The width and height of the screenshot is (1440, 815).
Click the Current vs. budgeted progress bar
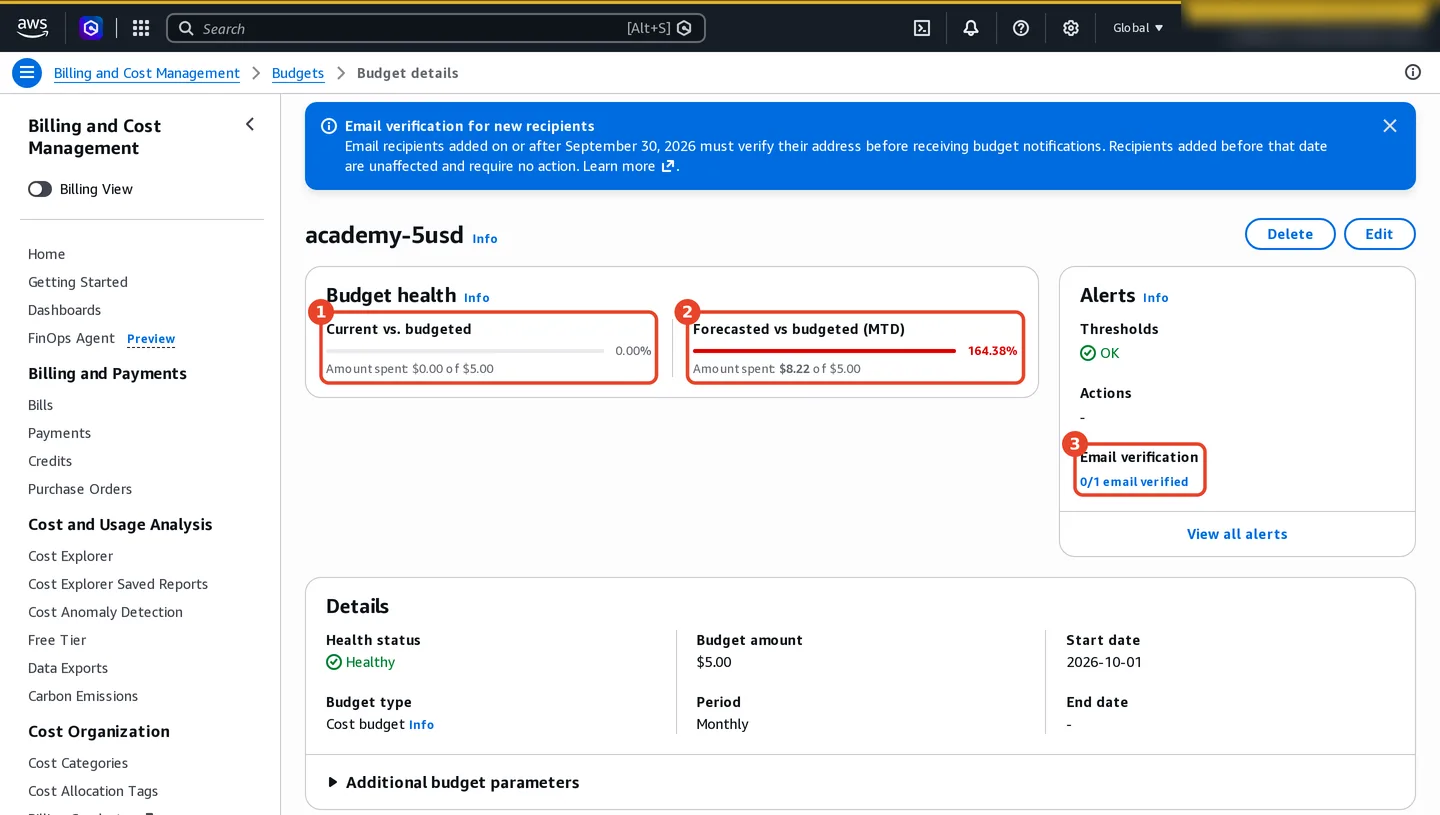(x=465, y=351)
